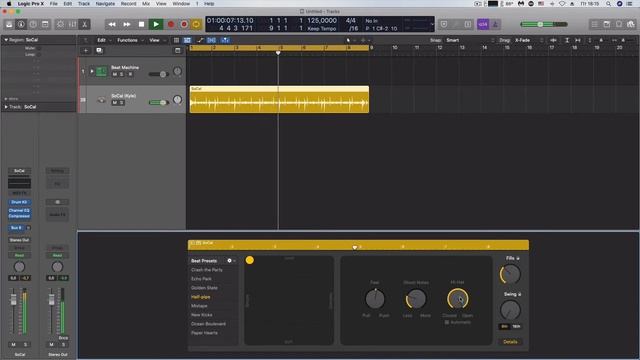Toggle the purple Count-in 1234 button
The image size is (640, 360).
pyautogui.click(x=483, y=24)
